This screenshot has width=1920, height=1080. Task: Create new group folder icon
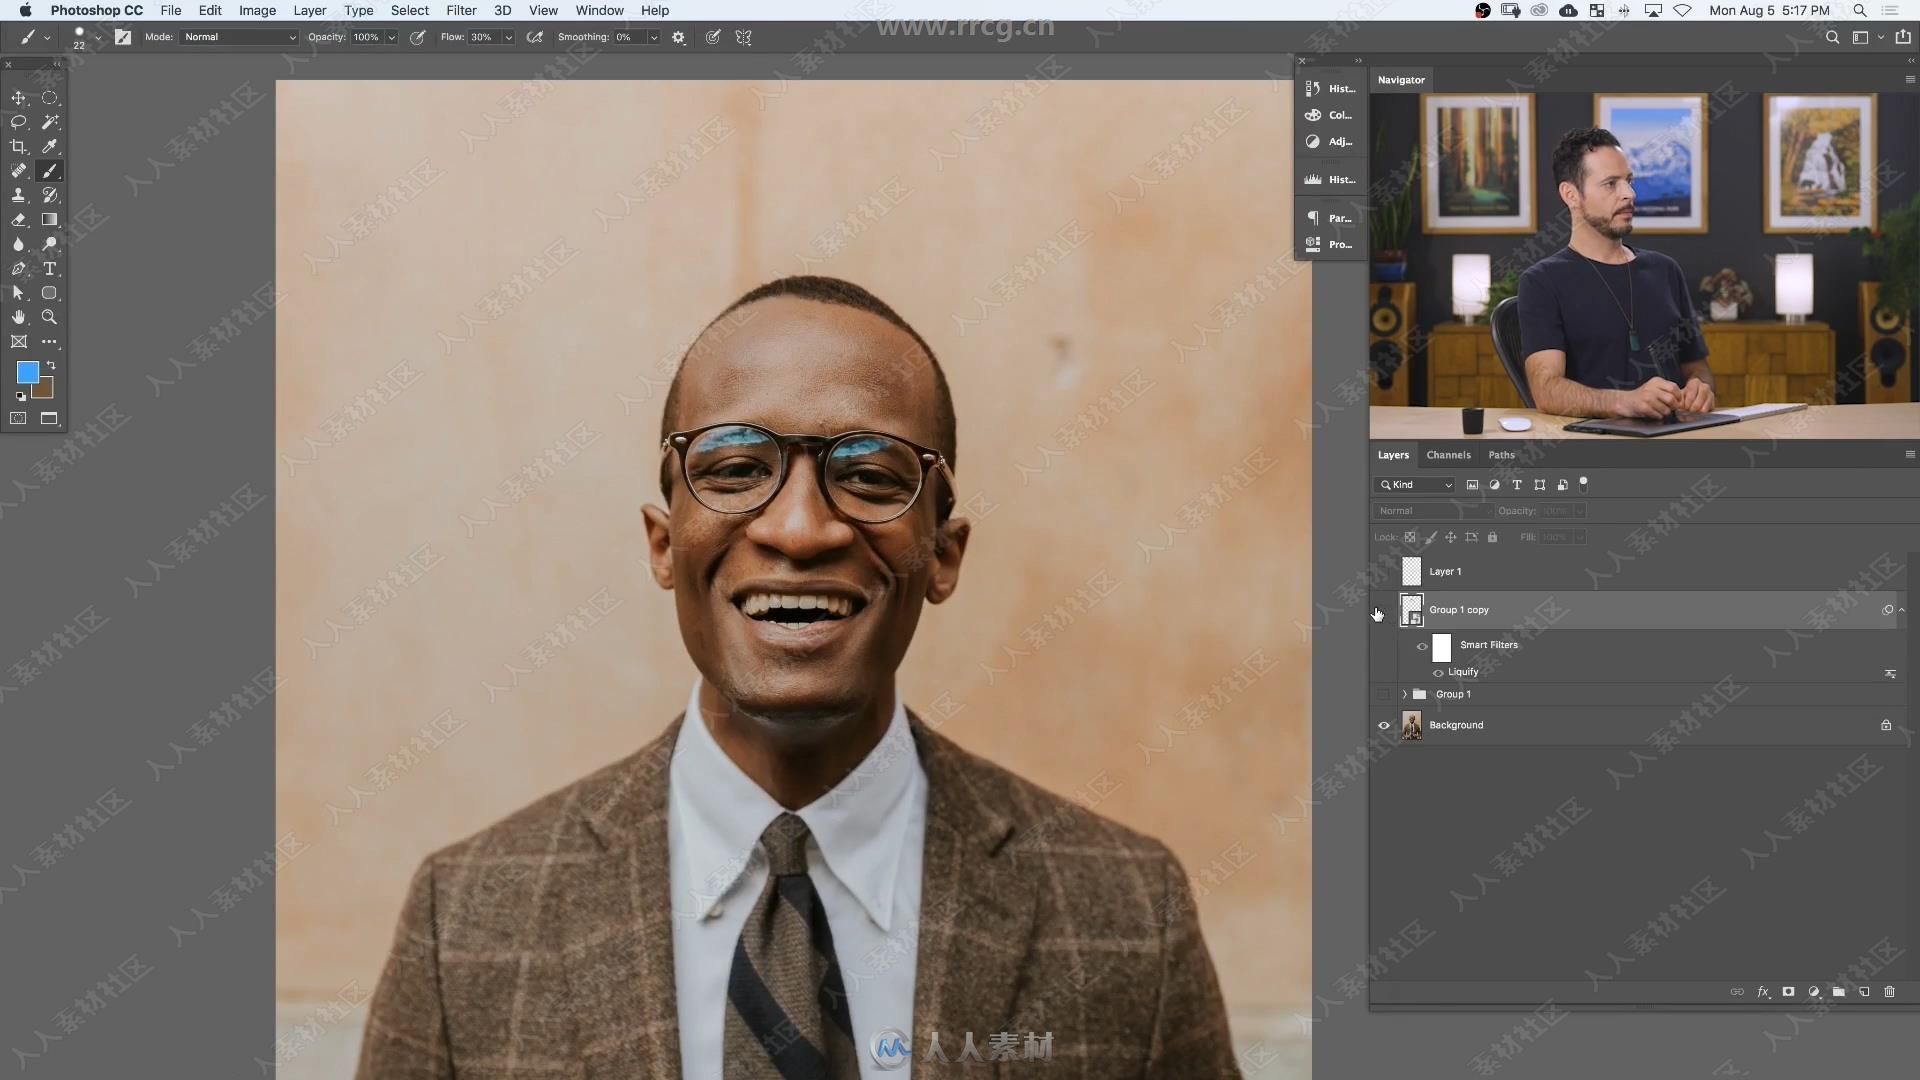(1839, 992)
